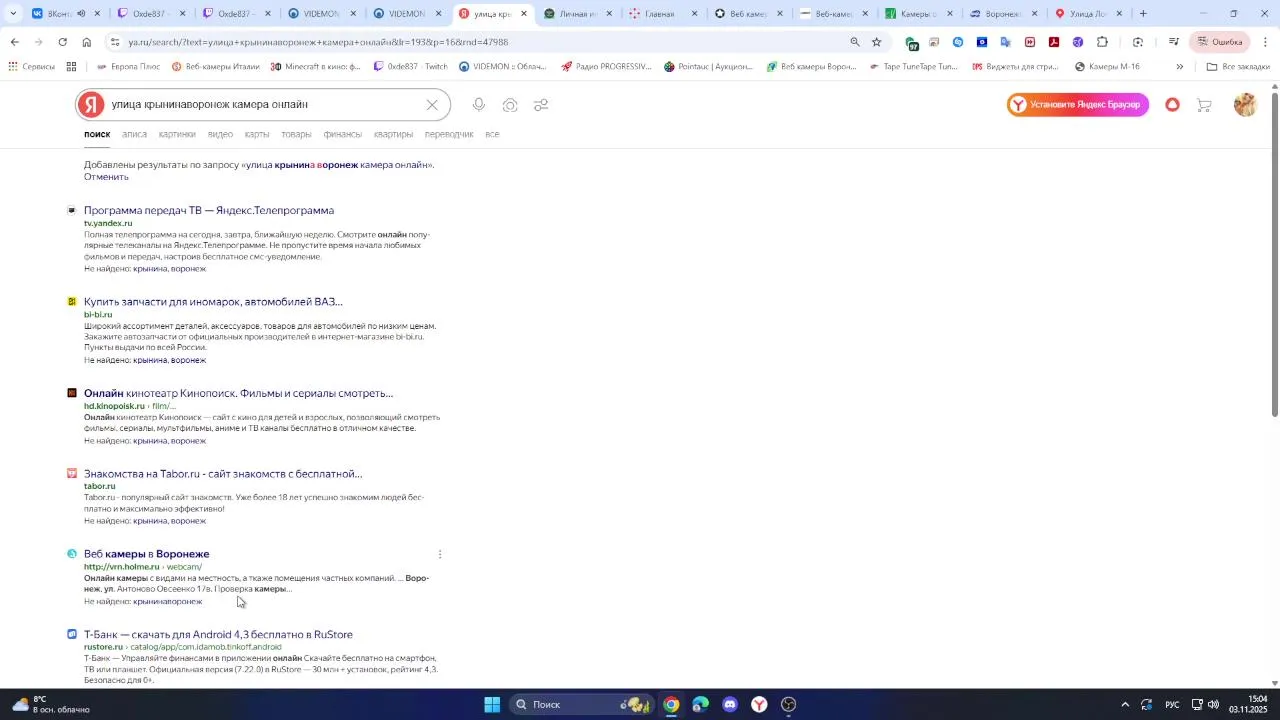Open the Yandex shopping cart
This screenshot has width=1280, height=720.
pyautogui.click(x=1205, y=105)
